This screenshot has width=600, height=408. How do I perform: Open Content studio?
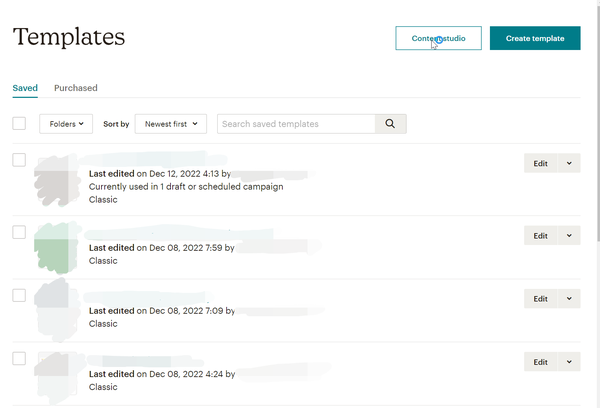coord(438,38)
